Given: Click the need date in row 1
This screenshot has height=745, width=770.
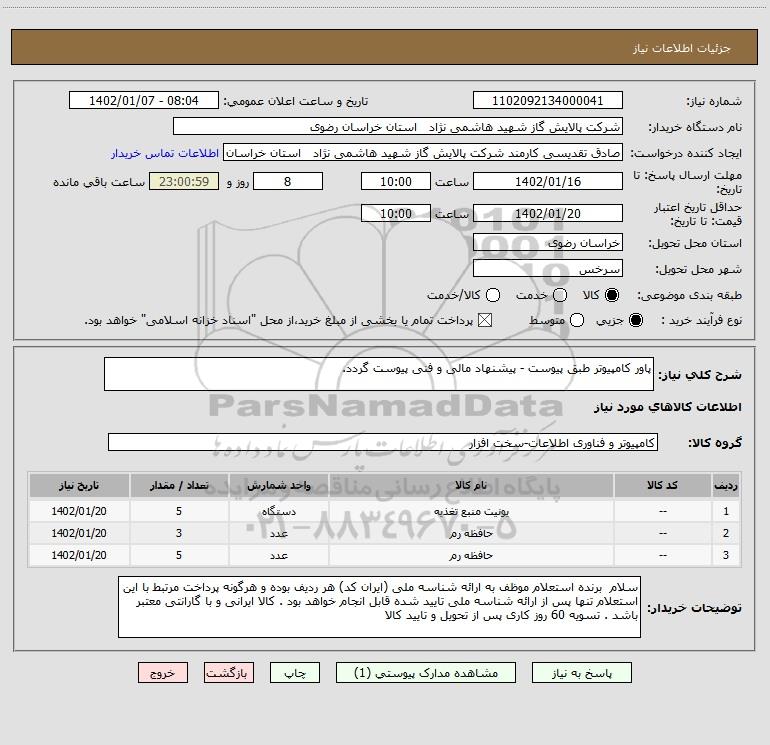Looking at the screenshot, I should [x=79, y=511].
